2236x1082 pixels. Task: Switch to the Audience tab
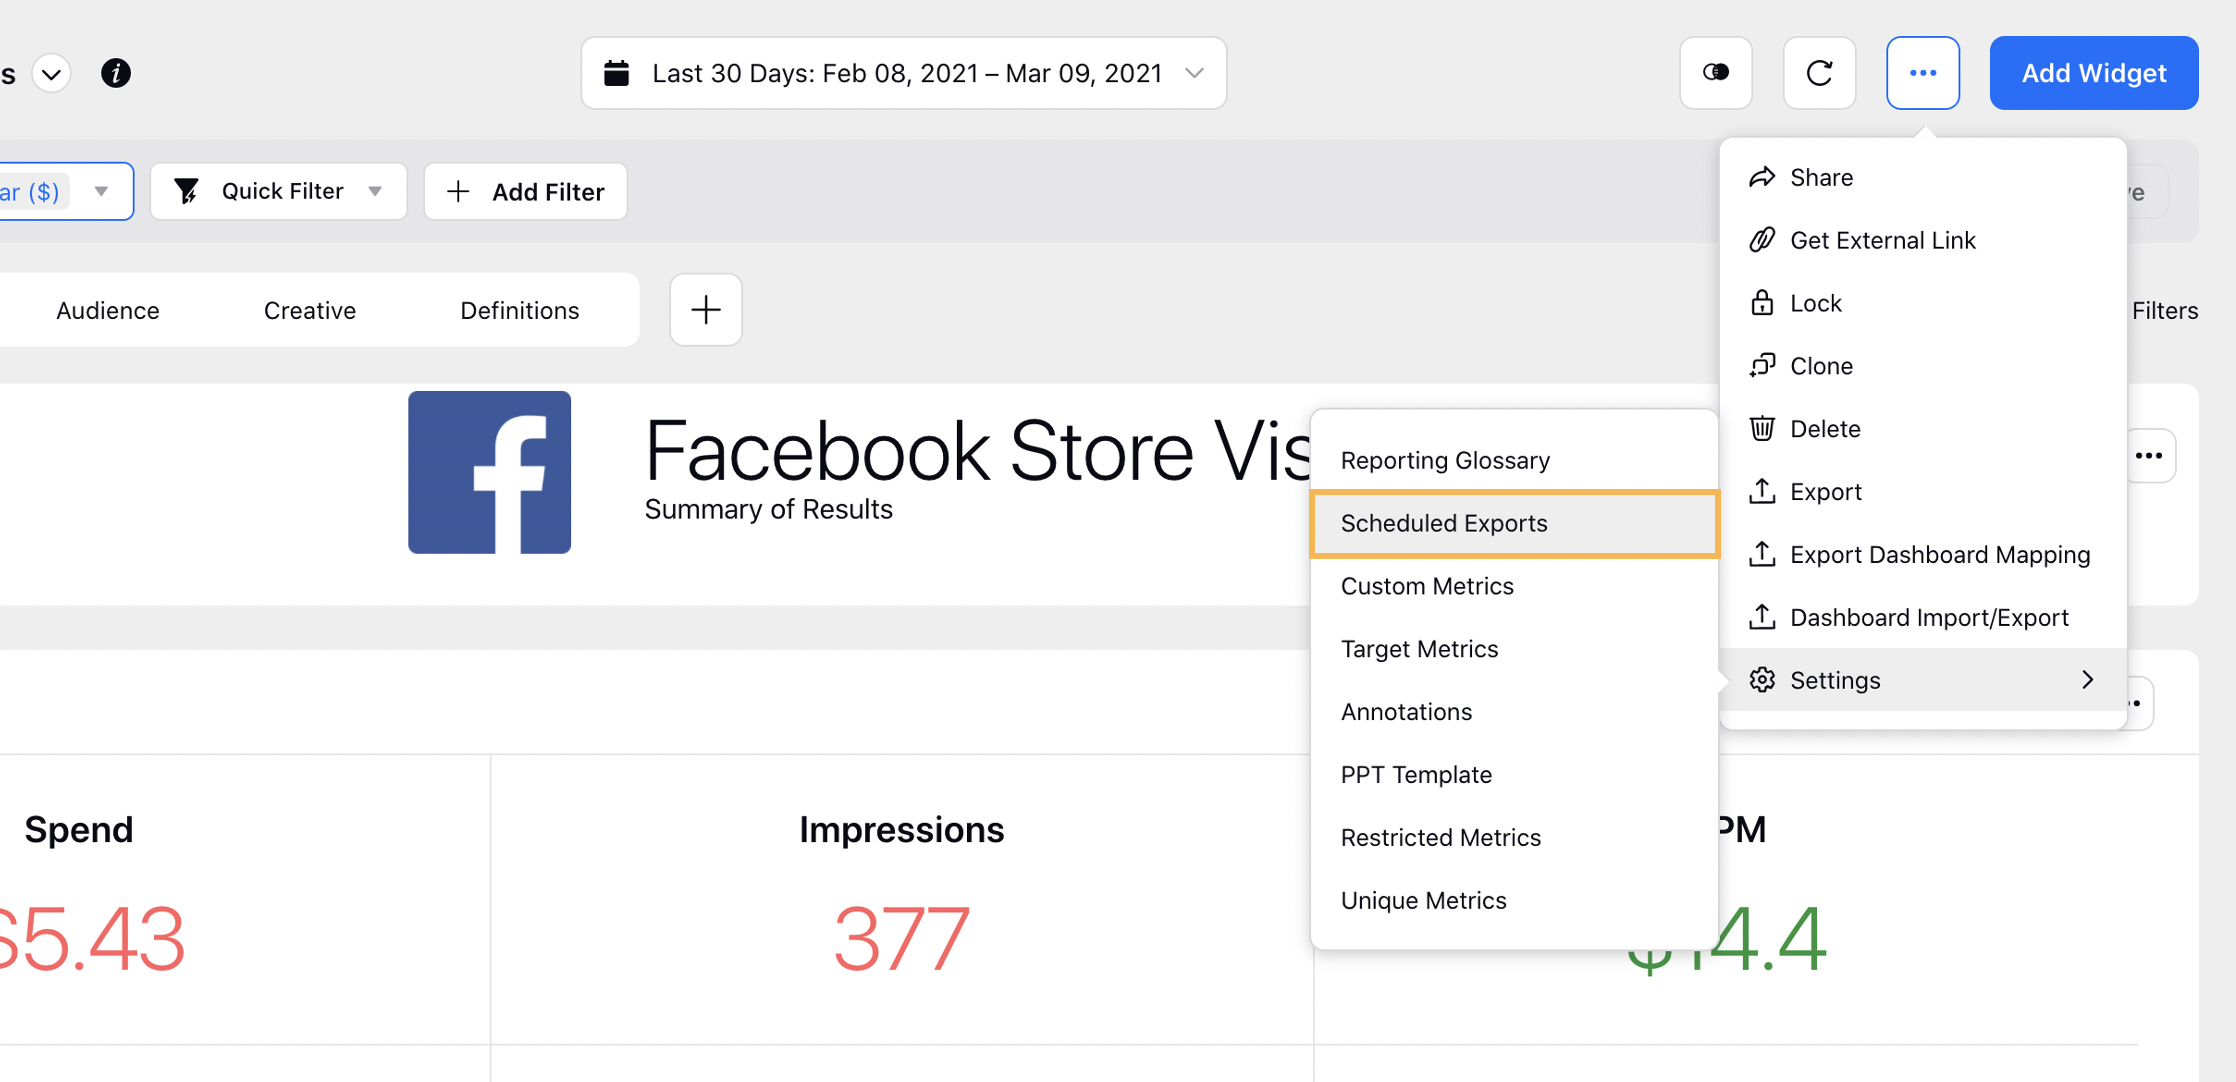point(108,310)
